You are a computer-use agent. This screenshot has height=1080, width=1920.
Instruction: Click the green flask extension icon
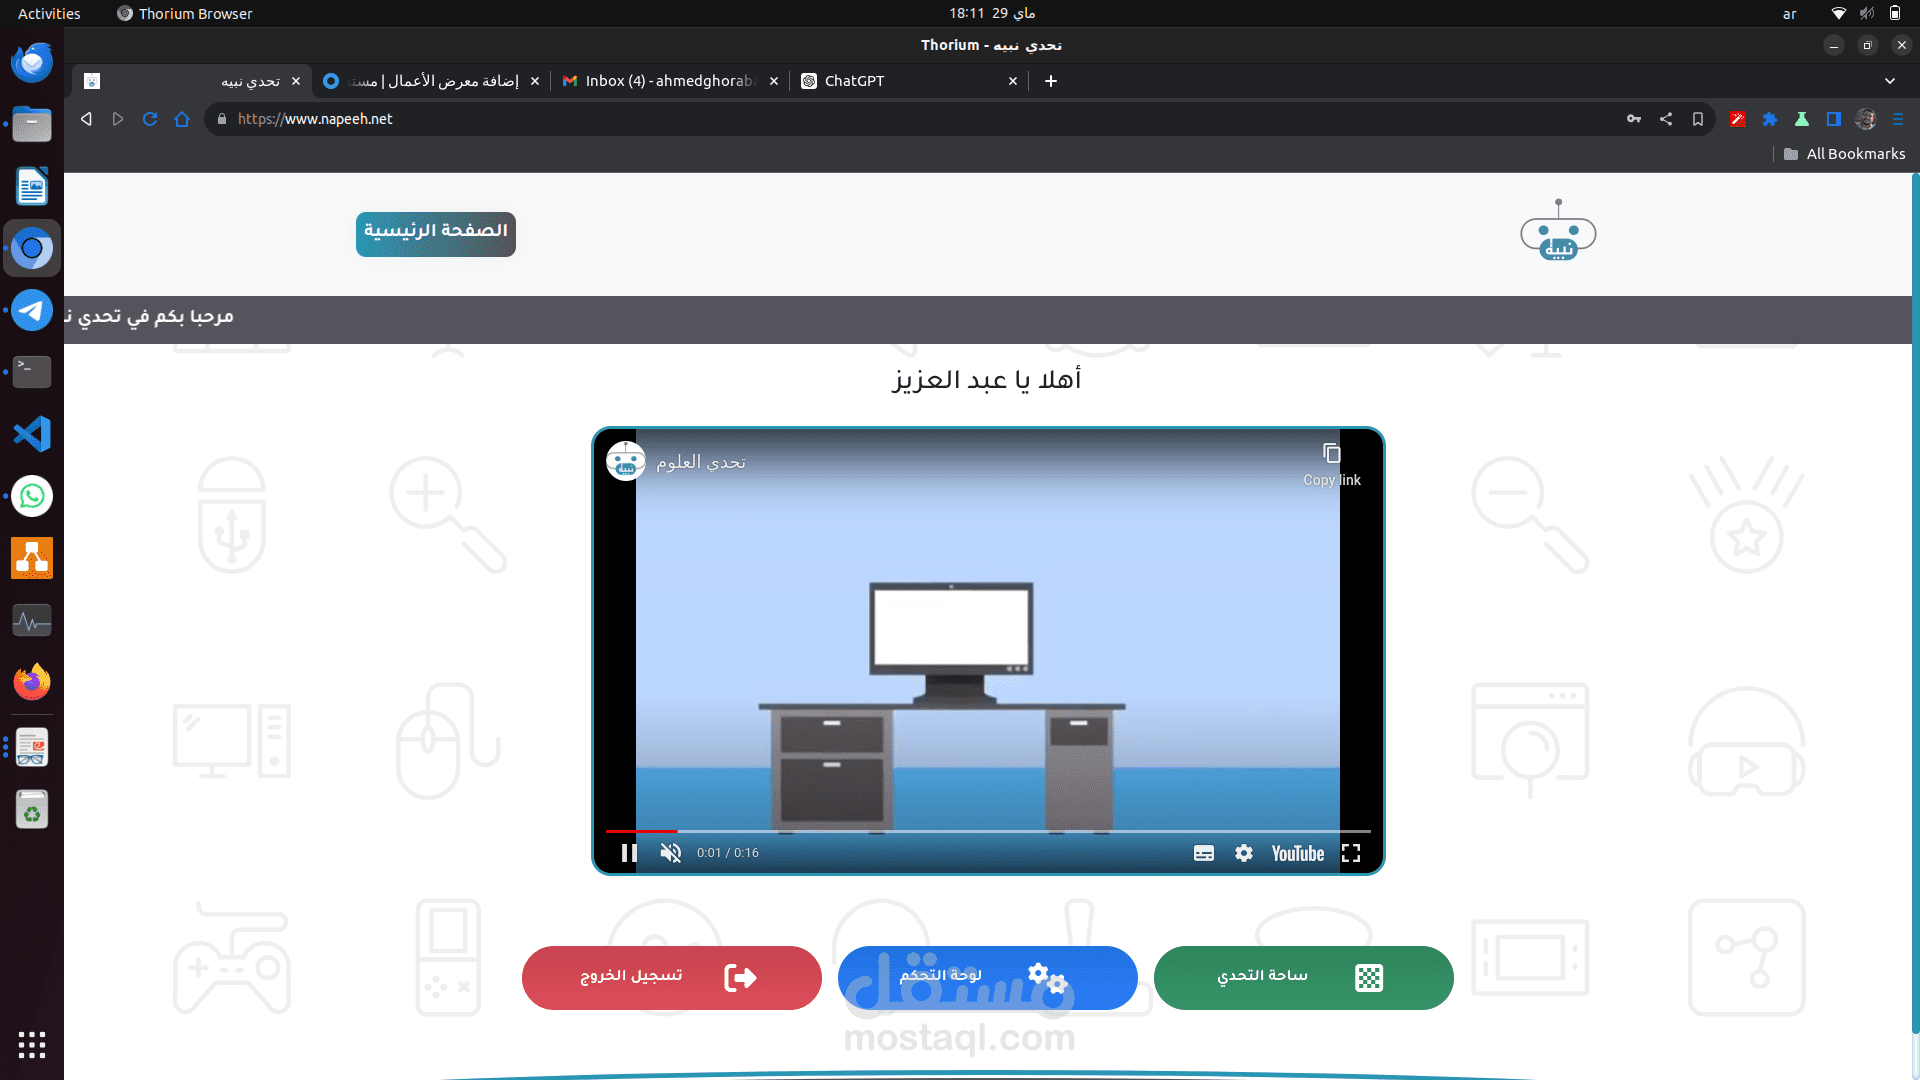tap(1802, 119)
